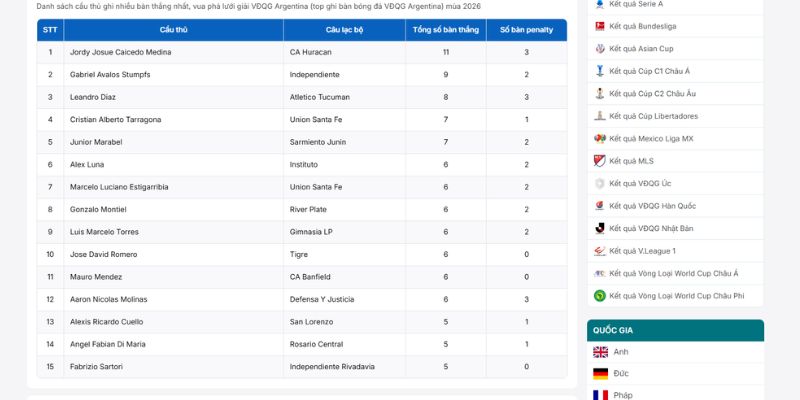This screenshot has width=800, height=400.
Task: Click the Angel Fabian Di Maria player name
Action: 108,344
